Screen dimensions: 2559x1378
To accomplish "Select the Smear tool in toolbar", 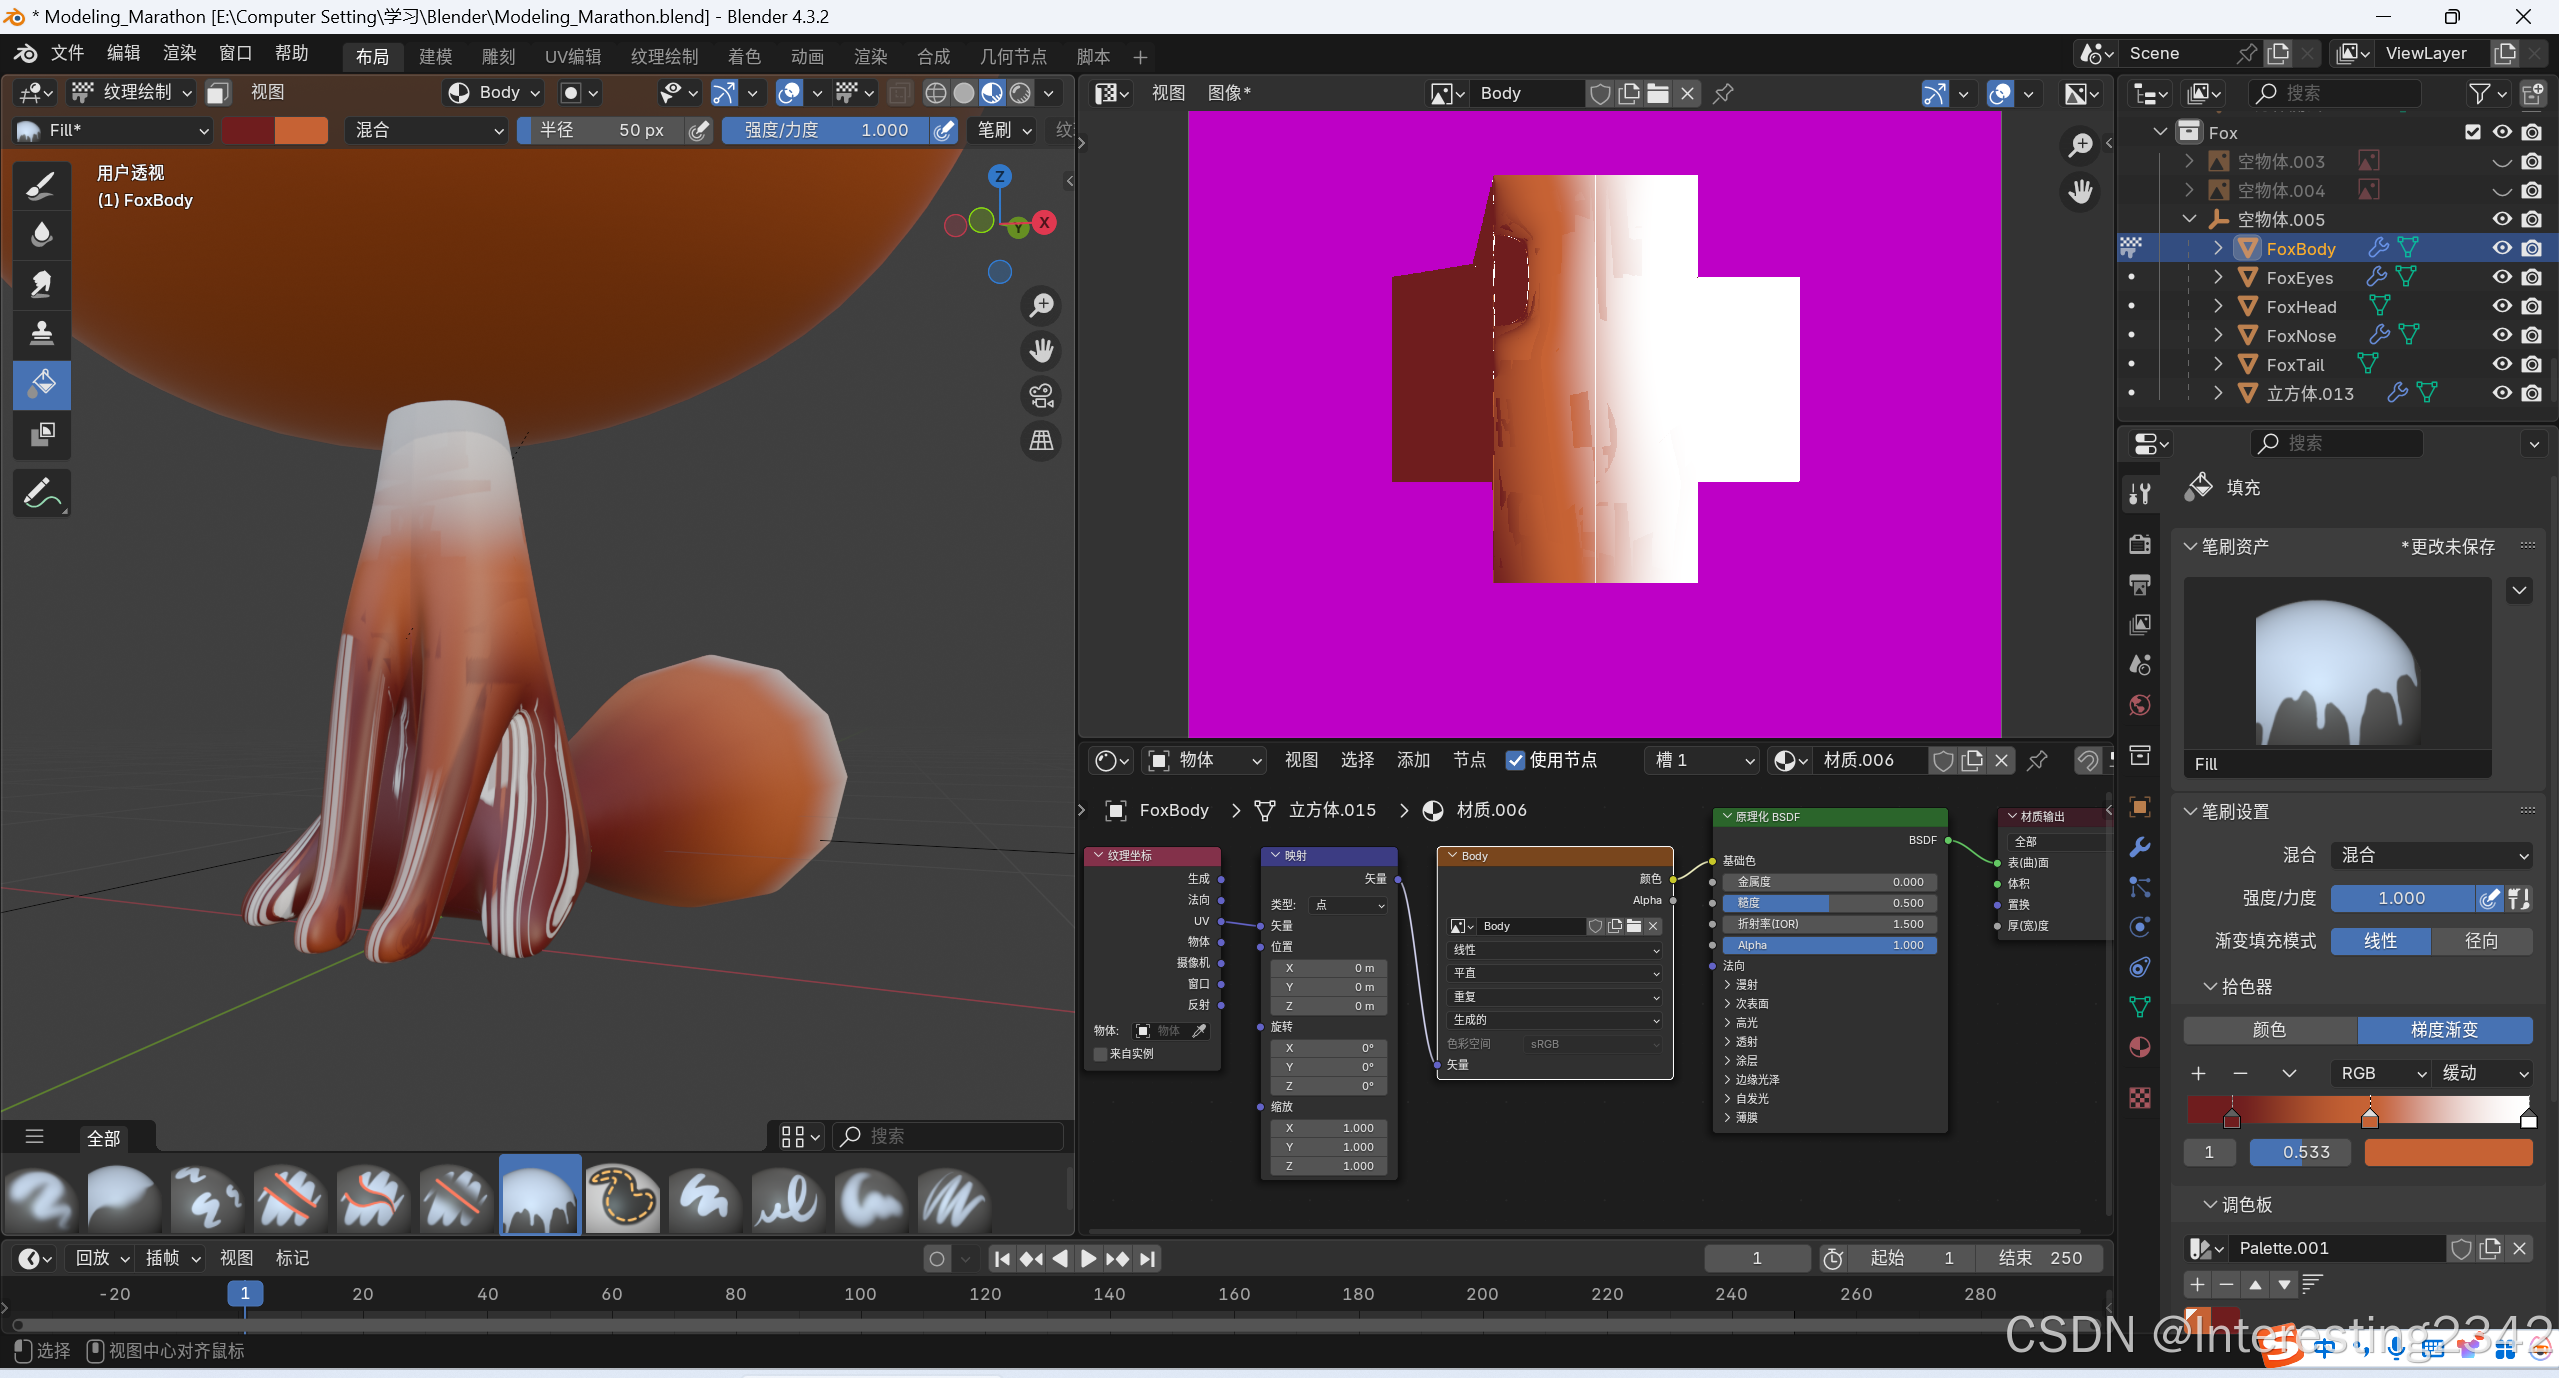I will (42, 284).
